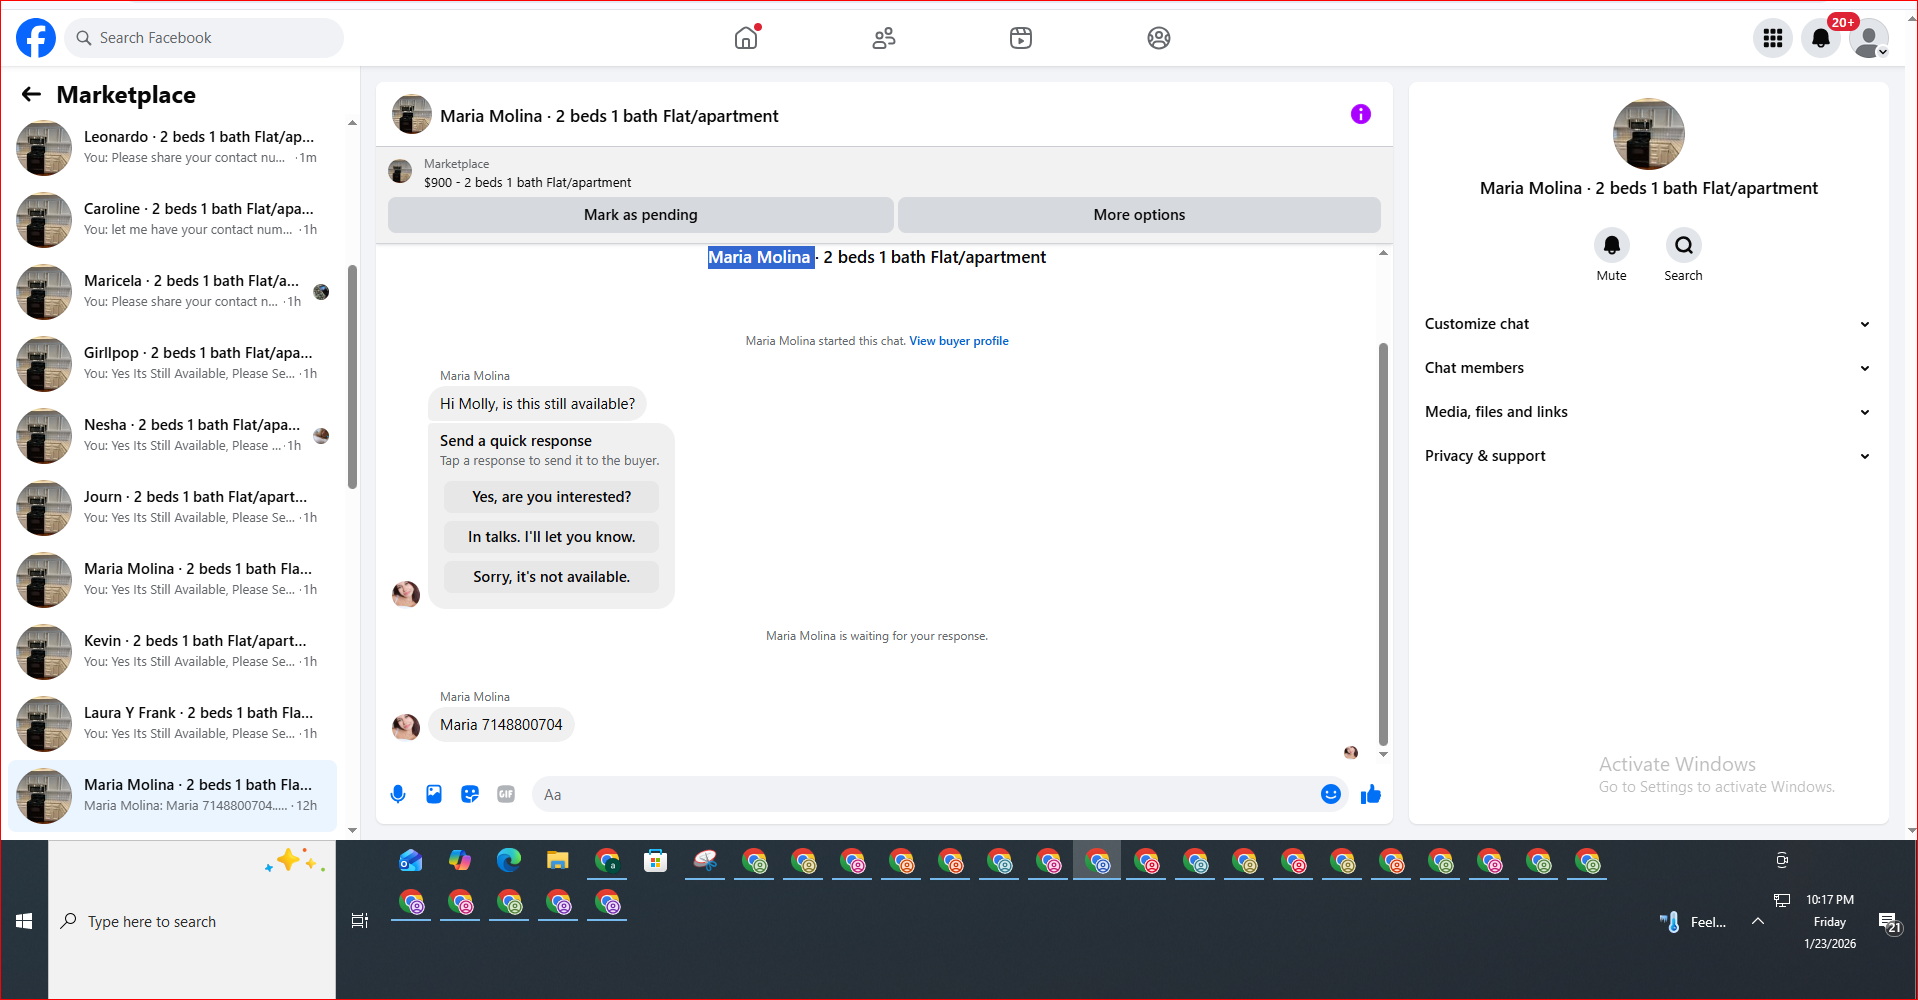Open the Facebook menu grid icon
The width and height of the screenshot is (1918, 1000).
tap(1773, 38)
